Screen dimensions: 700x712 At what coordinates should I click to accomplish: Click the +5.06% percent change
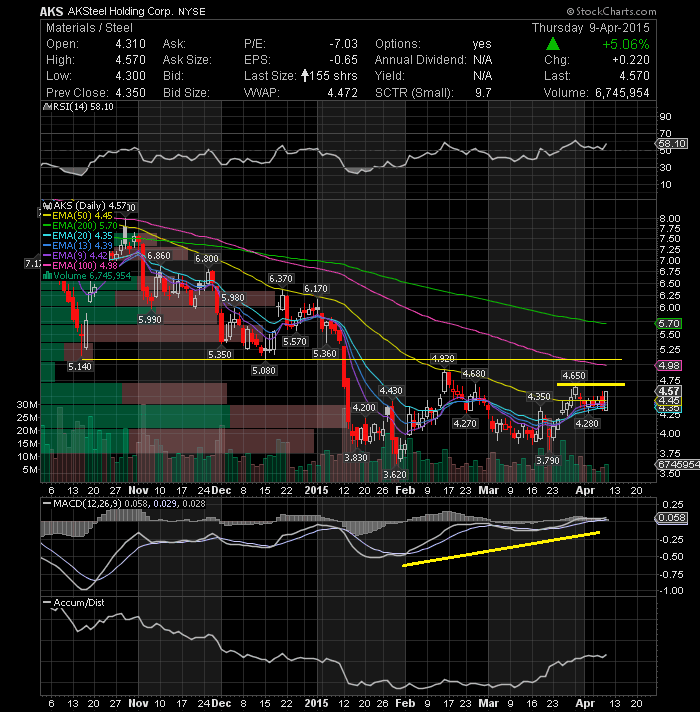coord(626,44)
